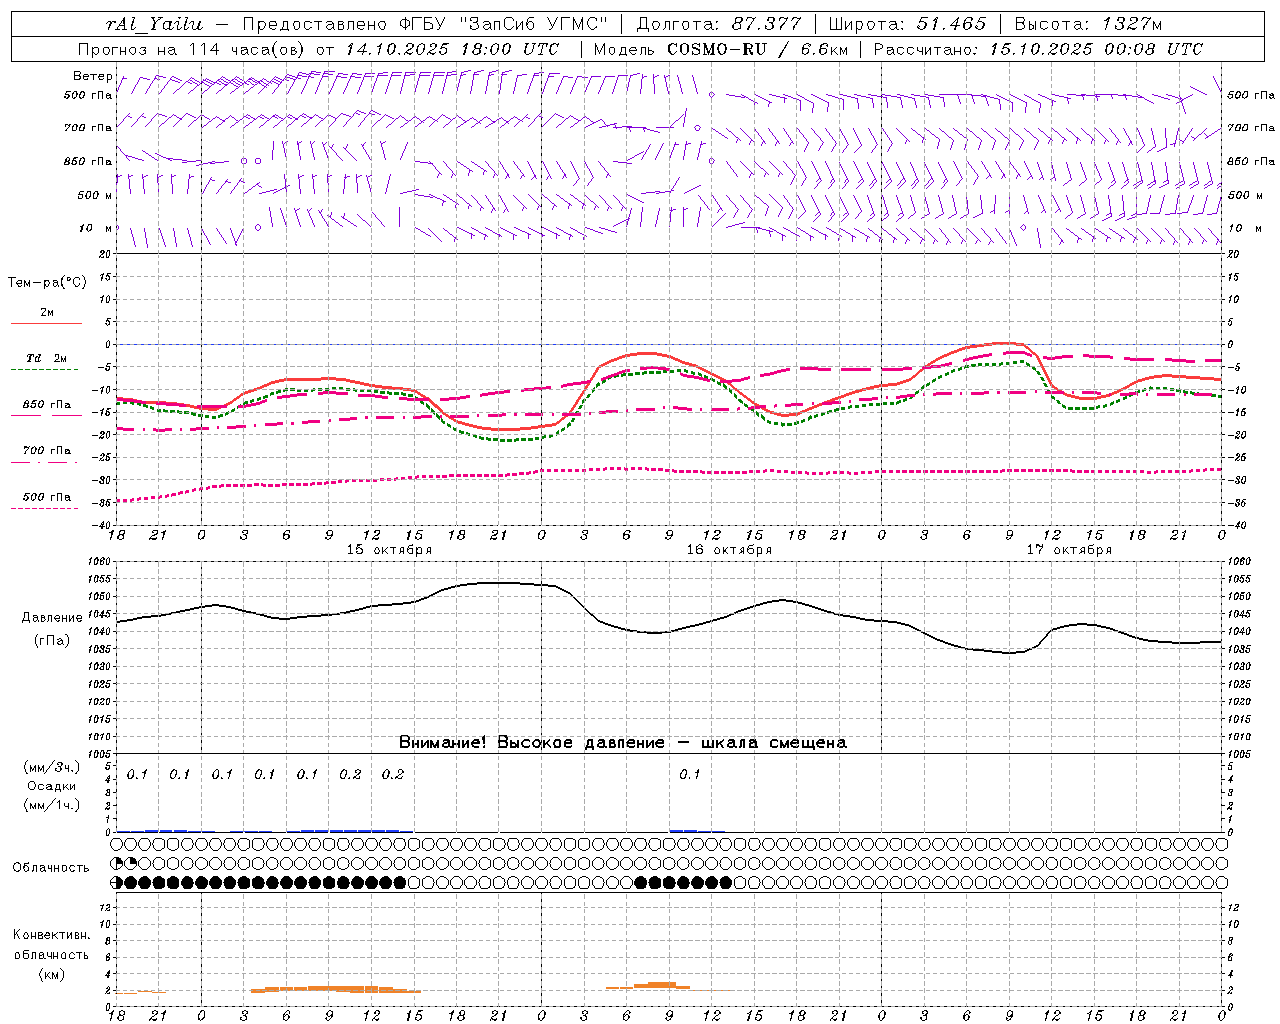Click the 'Облачность' cloud cover label
This screenshot has height=1024, width=1280.
coord(51,868)
